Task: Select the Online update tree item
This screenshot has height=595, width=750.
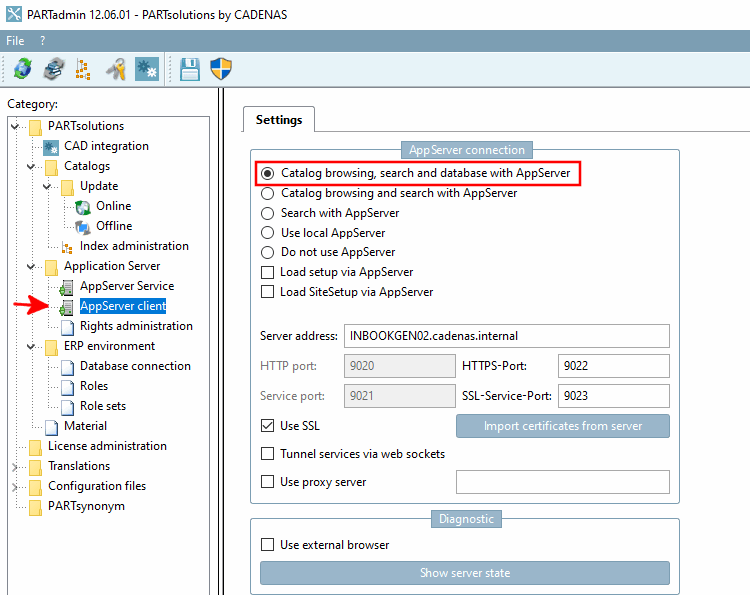Action: [113, 206]
